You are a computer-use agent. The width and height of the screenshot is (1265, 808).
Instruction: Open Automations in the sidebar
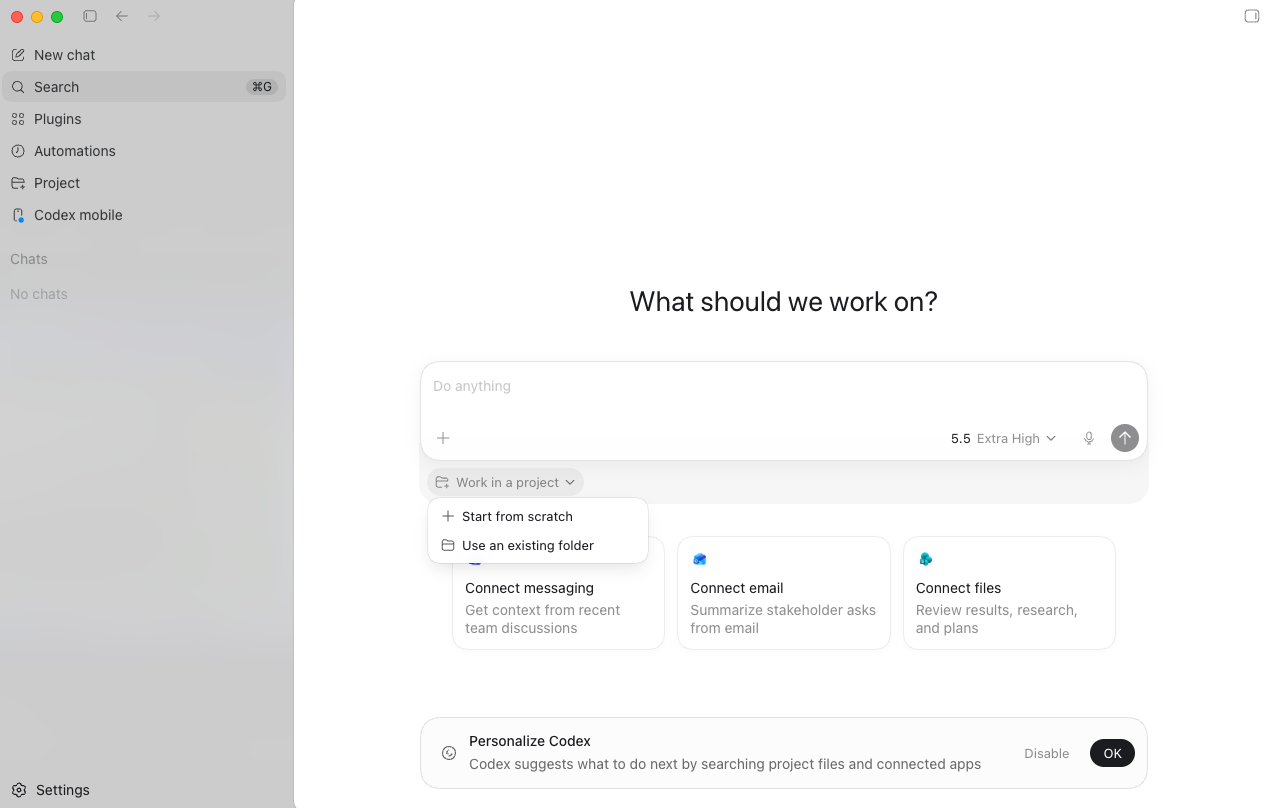144,151
